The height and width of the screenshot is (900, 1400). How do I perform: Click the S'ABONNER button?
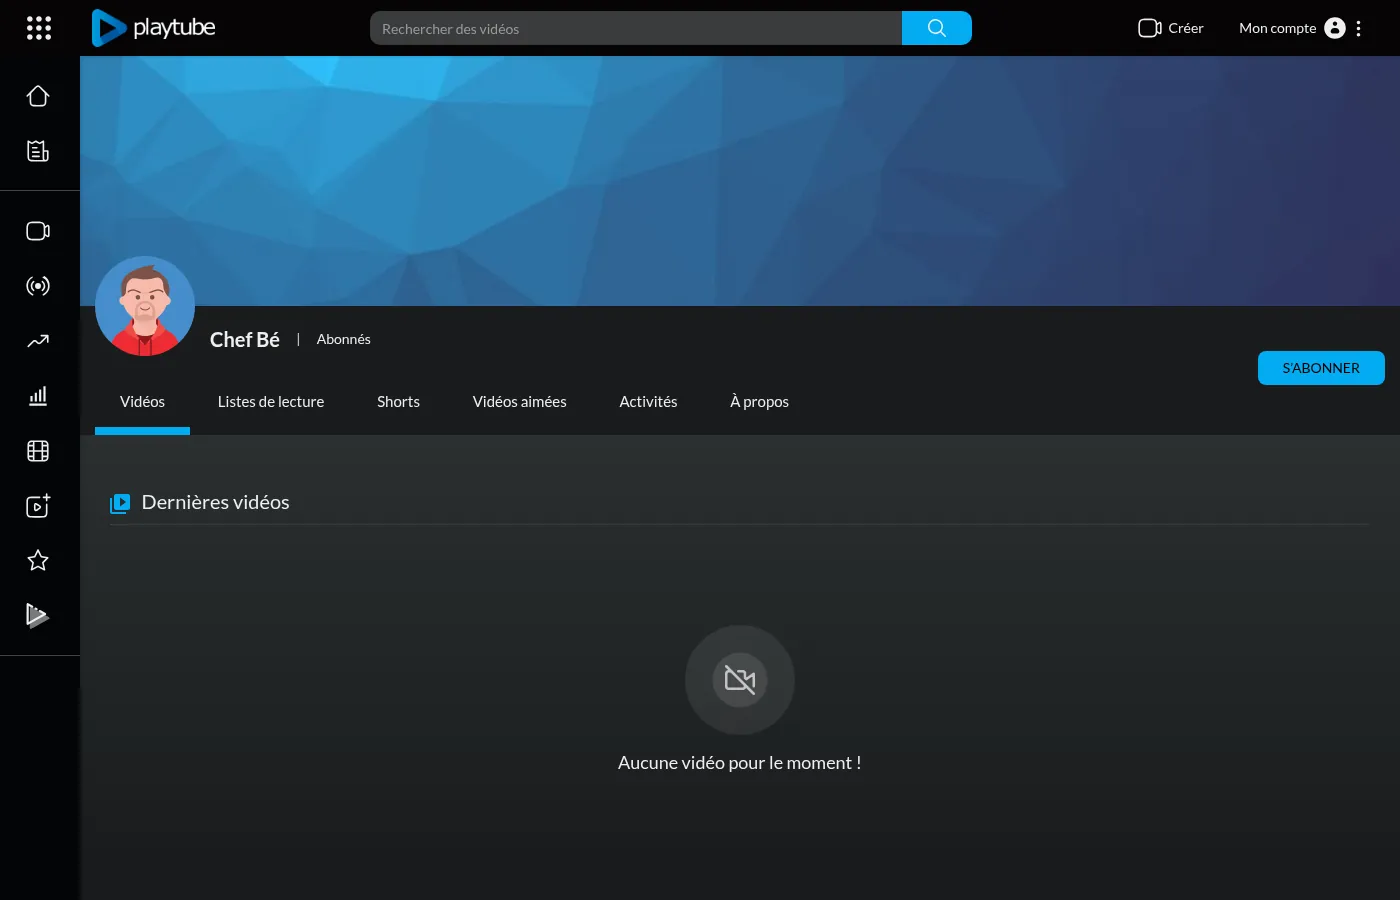point(1321,368)
